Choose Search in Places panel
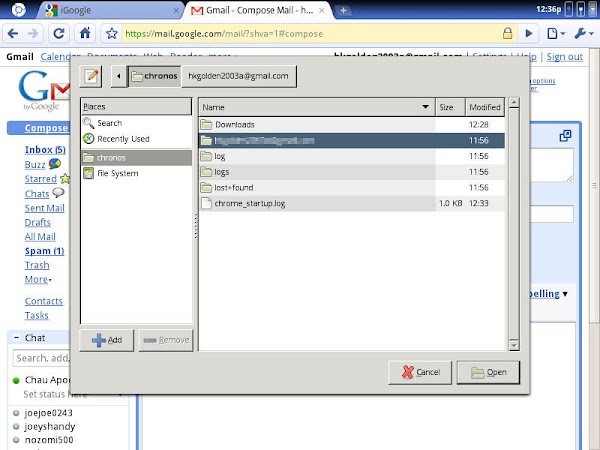 pos(136,123)
